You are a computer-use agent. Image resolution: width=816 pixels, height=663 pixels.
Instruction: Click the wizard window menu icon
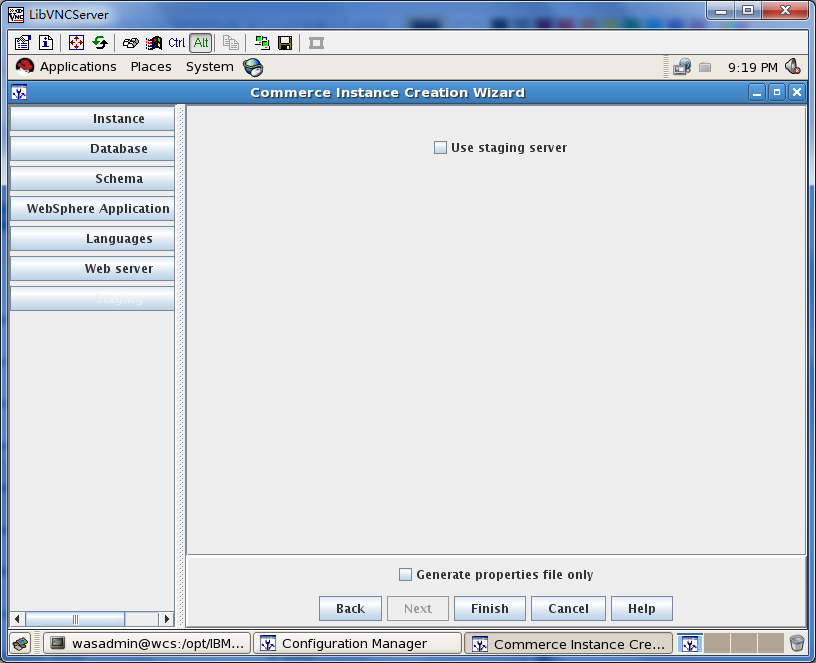[x=19, y=93]
